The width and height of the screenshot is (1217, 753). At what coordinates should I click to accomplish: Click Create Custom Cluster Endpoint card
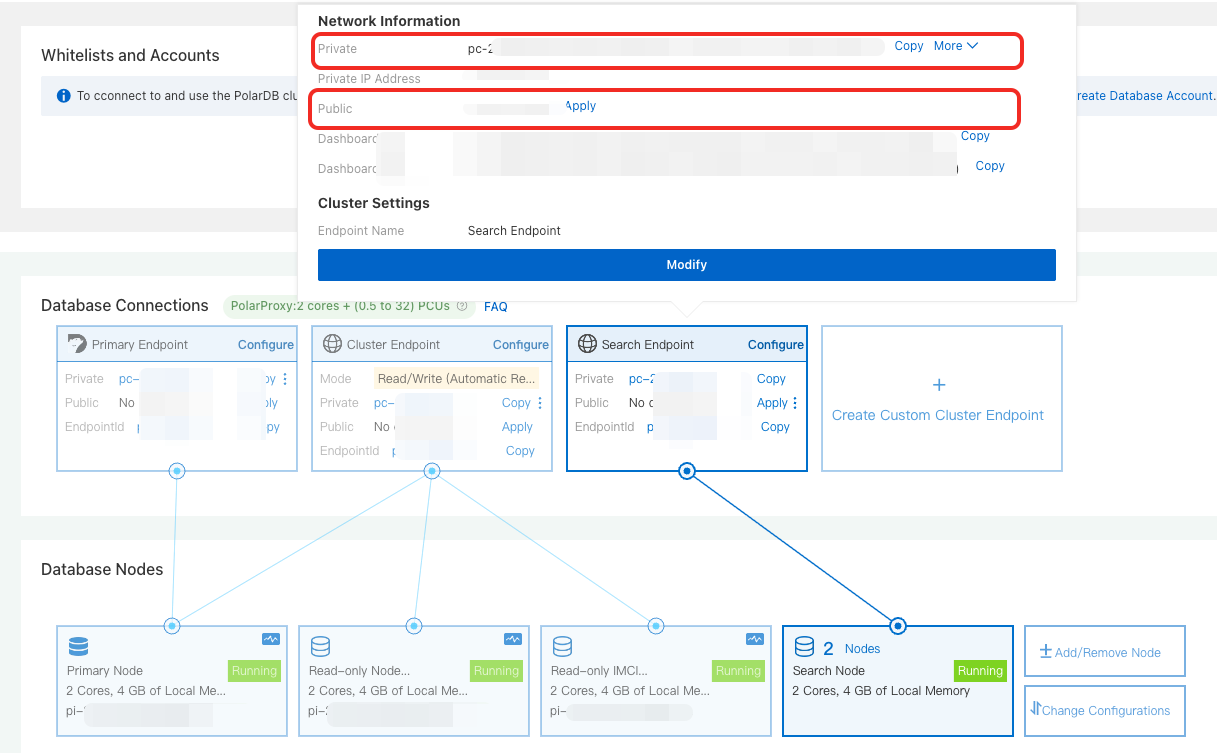click(x=942, y=398)
